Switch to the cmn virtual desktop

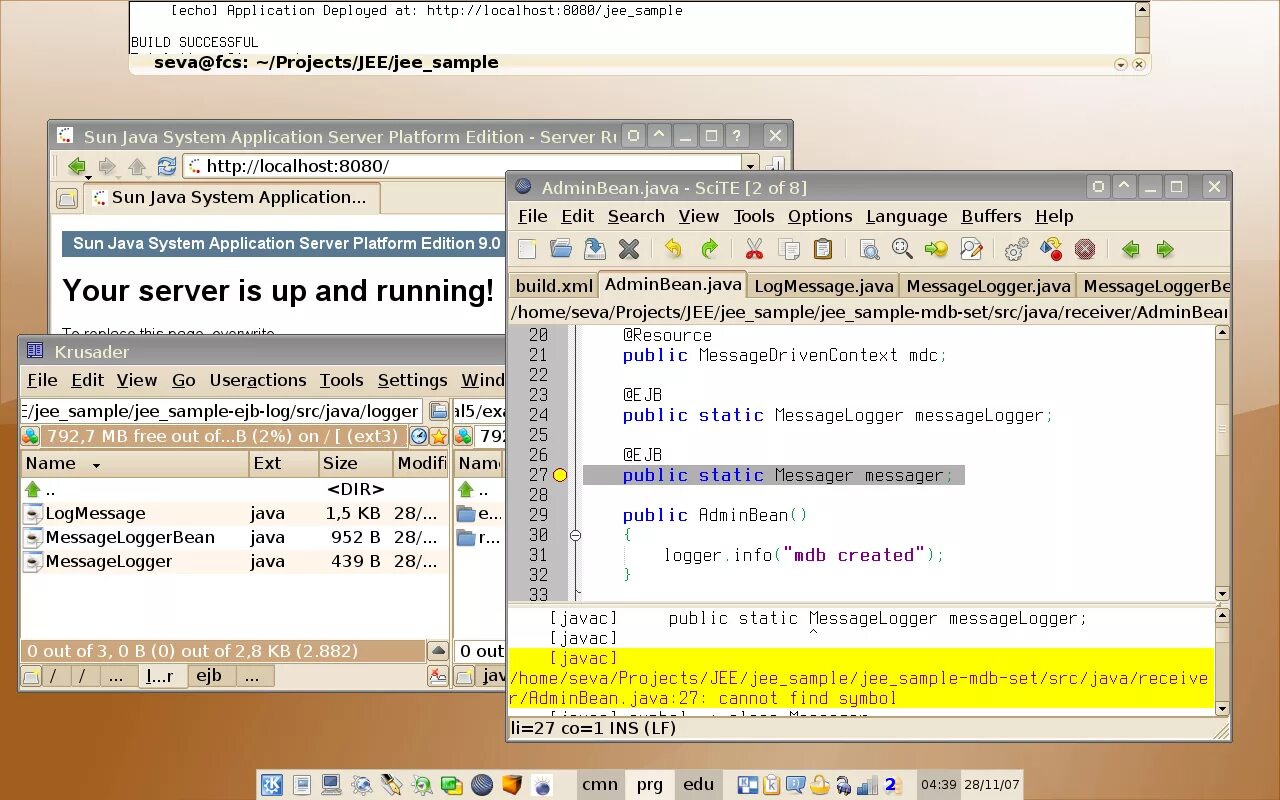click(x=600, y=785)
